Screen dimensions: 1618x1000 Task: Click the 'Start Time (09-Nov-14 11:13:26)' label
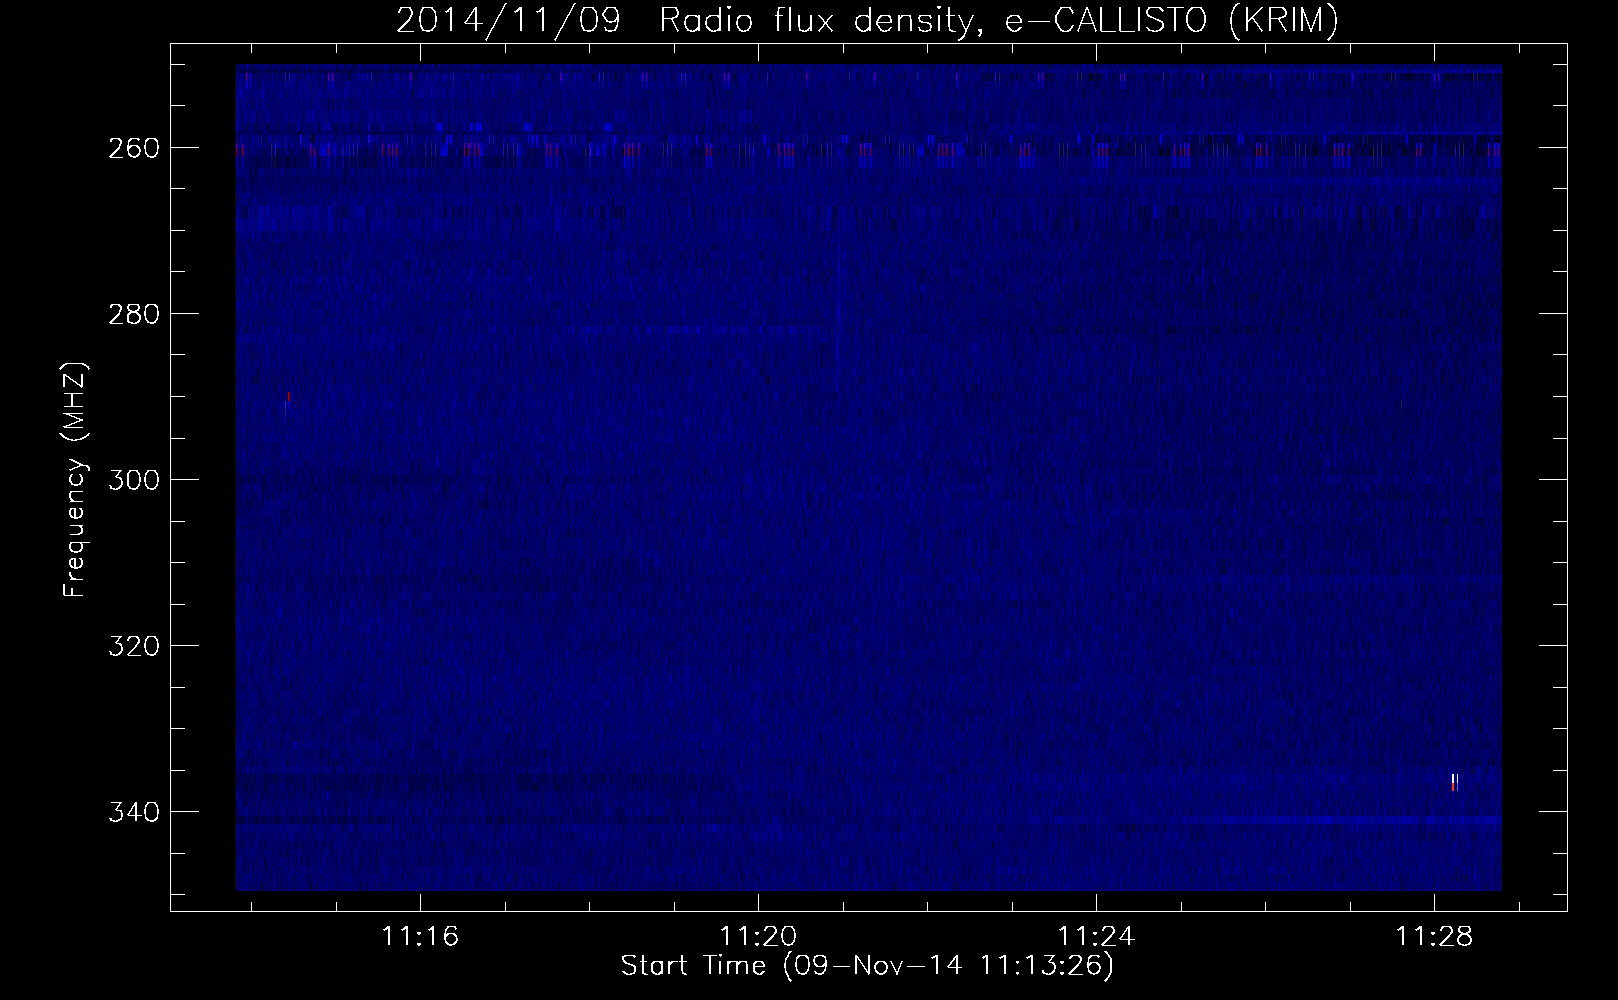coord(867,967)
